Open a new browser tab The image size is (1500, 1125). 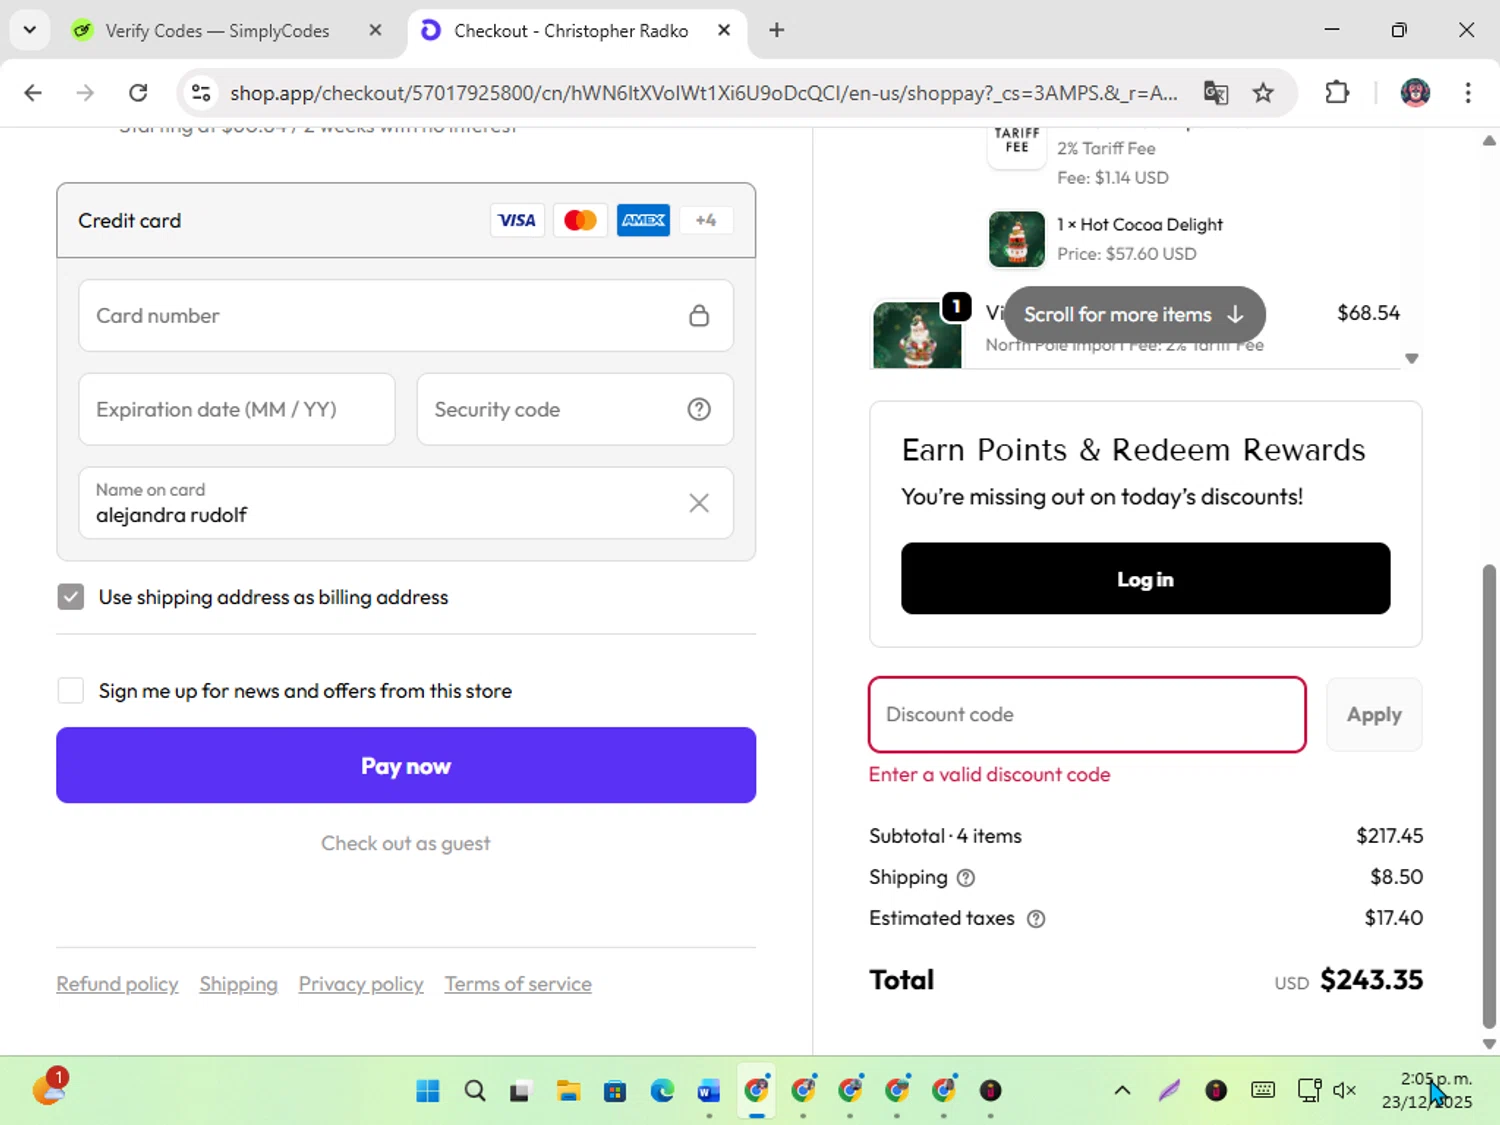click(x=776, y=30)
